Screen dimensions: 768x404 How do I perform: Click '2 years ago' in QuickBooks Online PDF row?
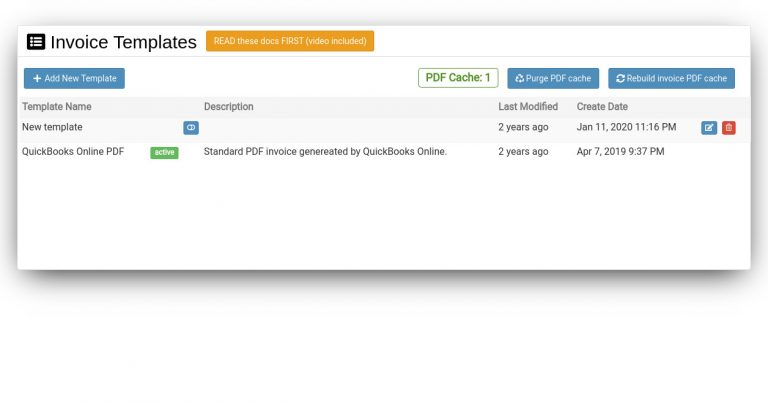point(523,152)
